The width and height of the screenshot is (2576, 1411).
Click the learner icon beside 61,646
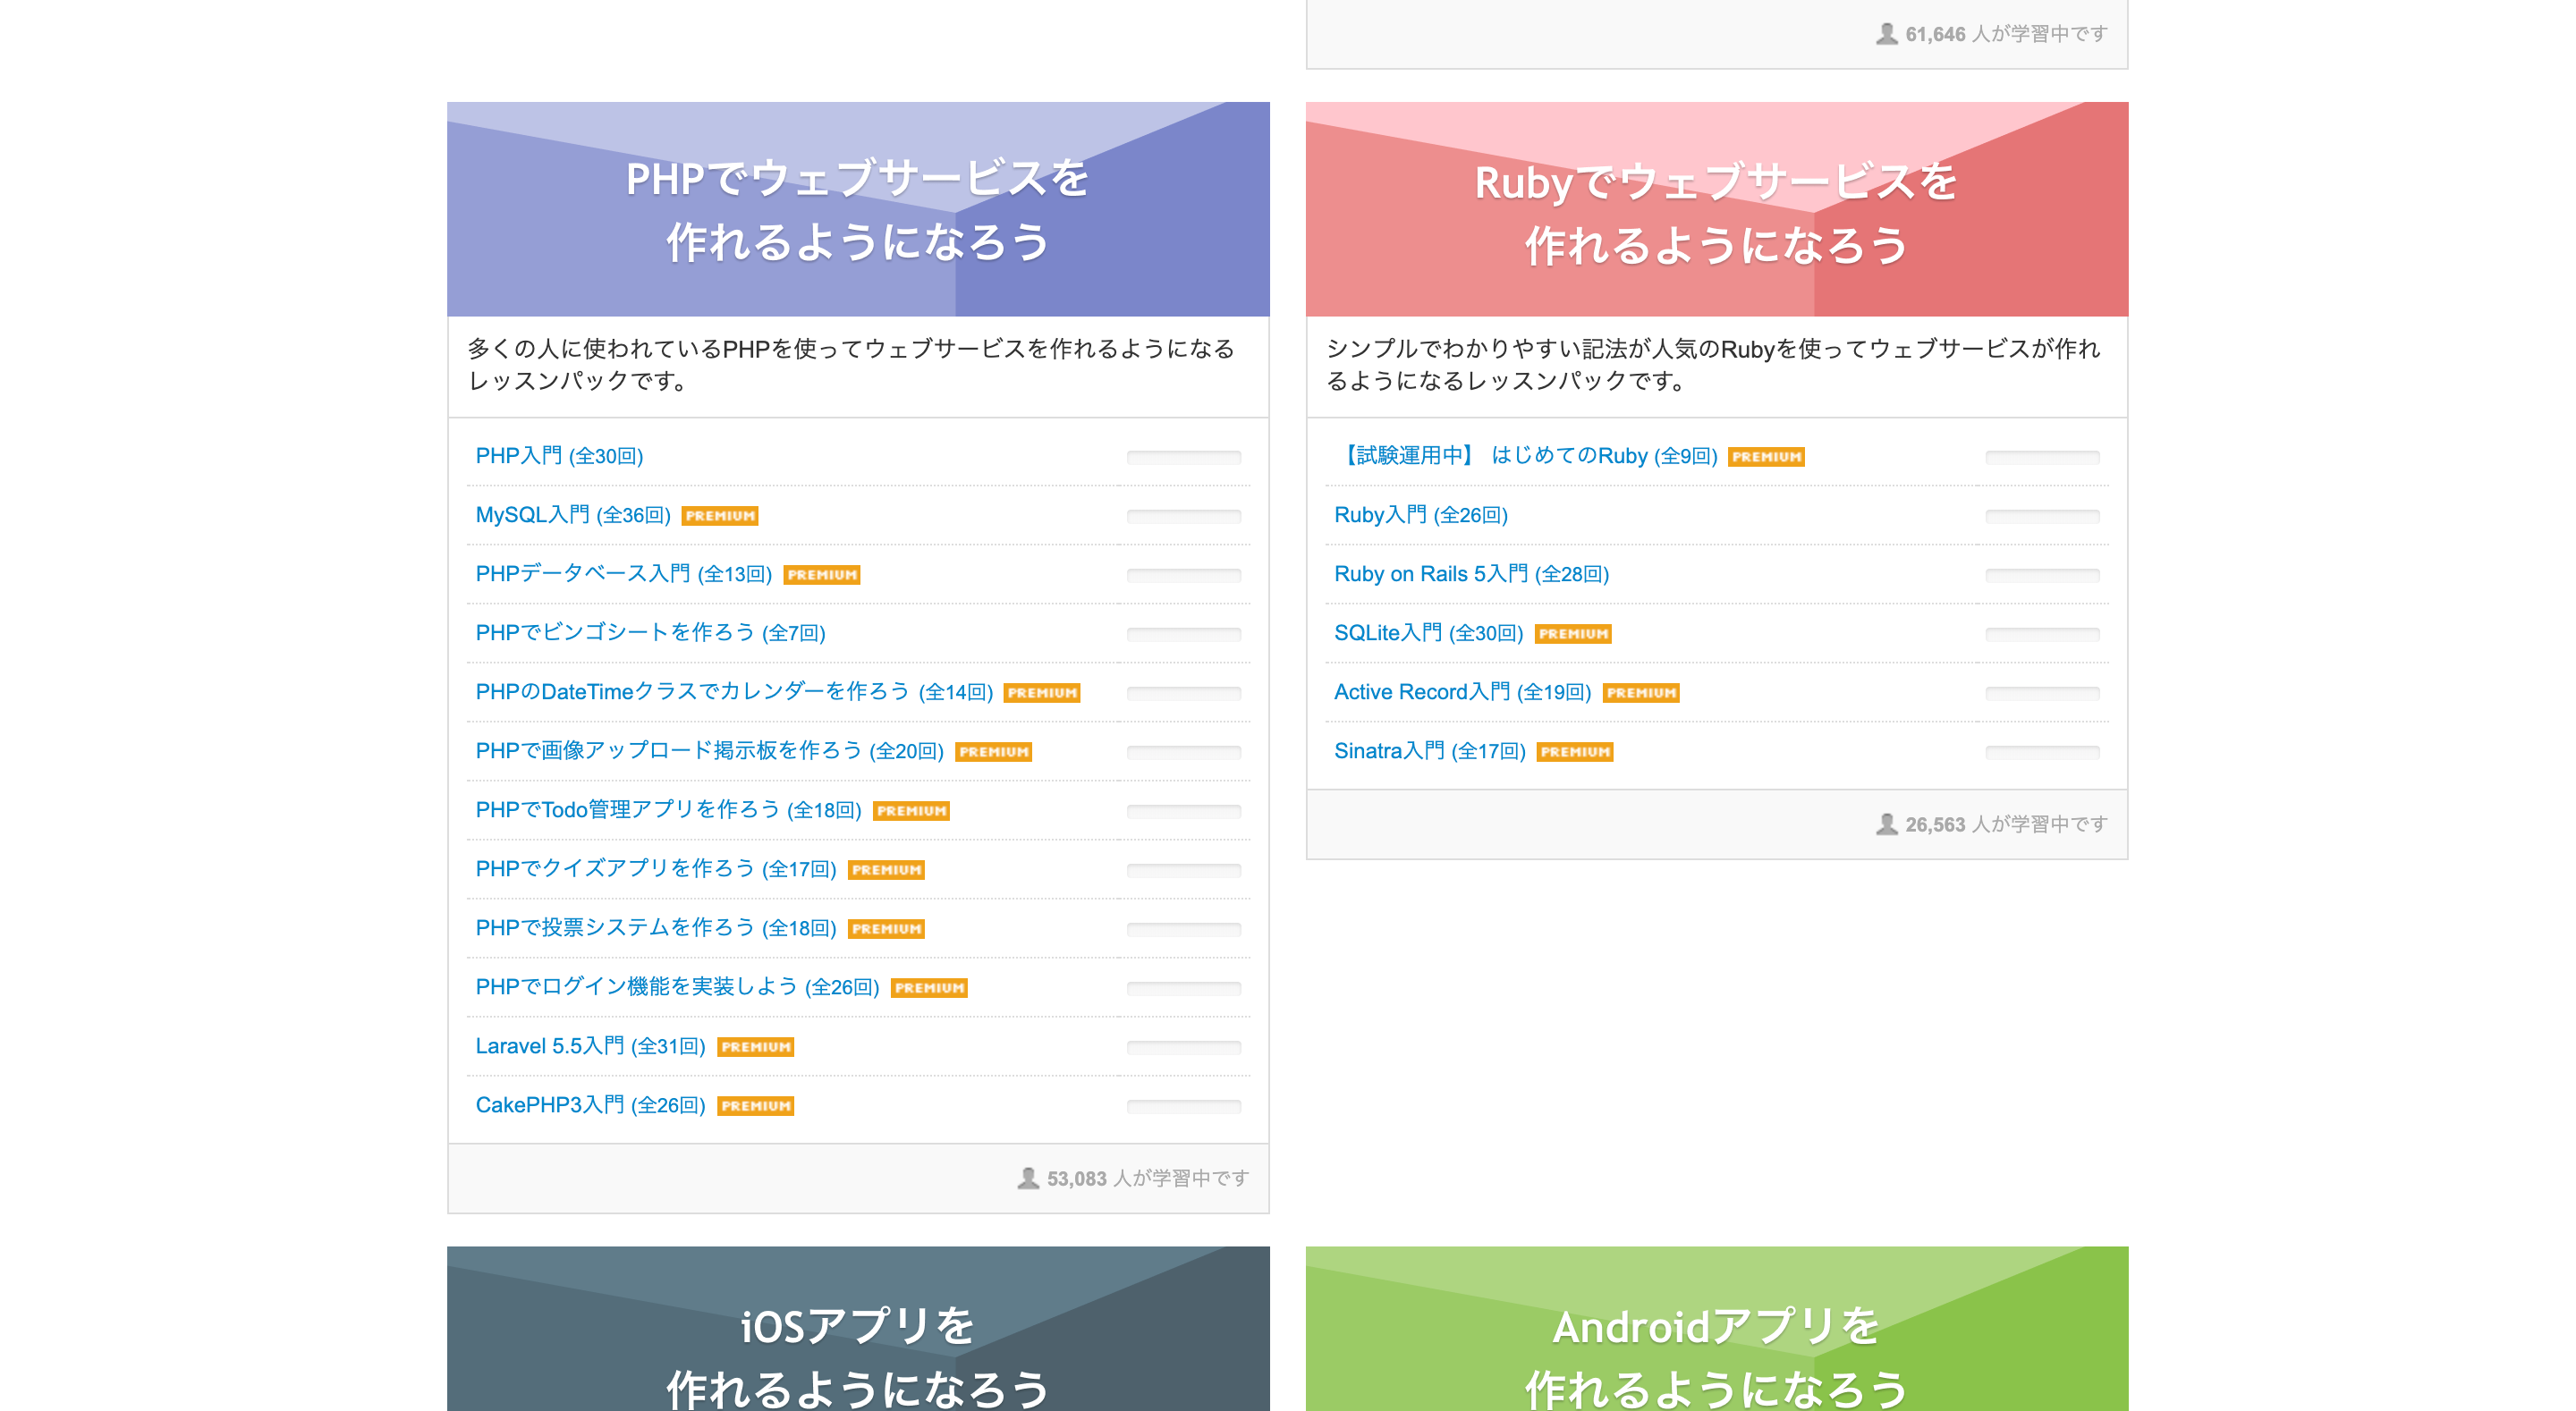(x=1886, y=34)
